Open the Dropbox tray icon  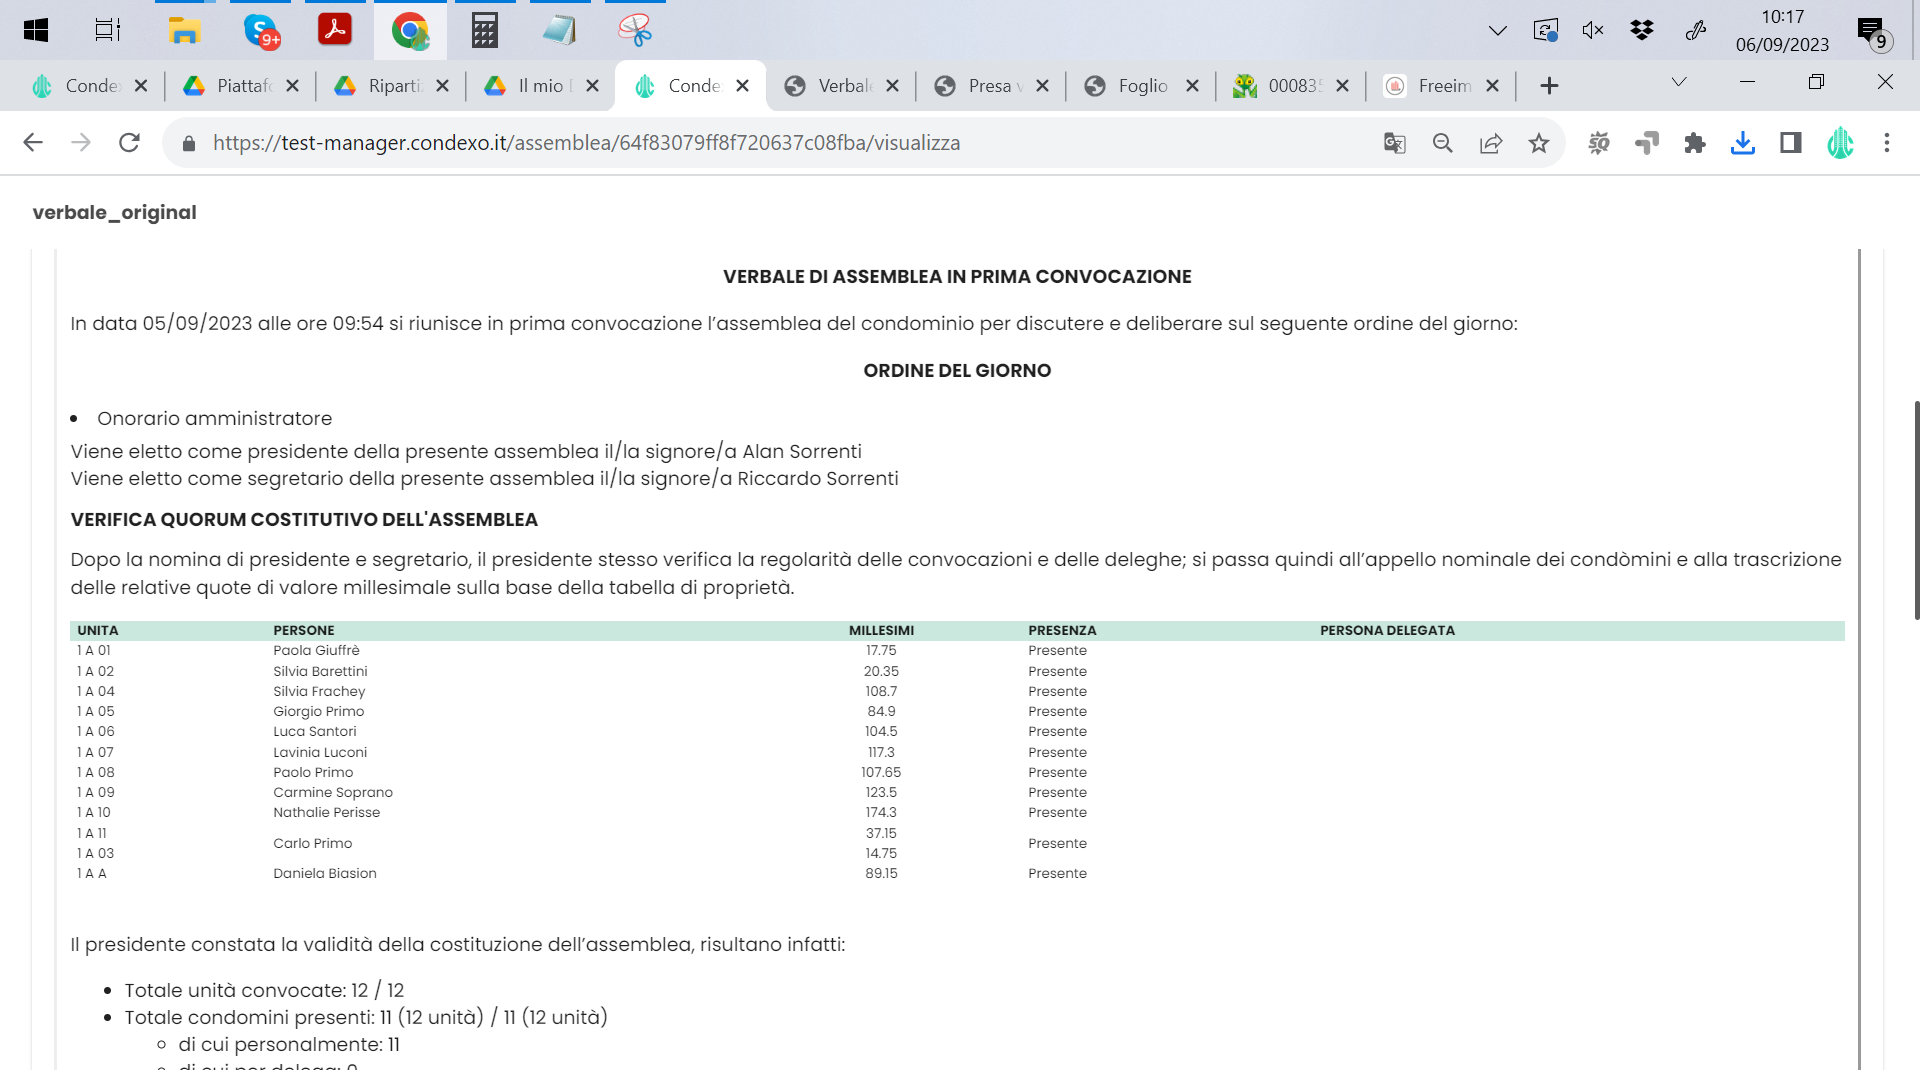tap(1641, 30)
